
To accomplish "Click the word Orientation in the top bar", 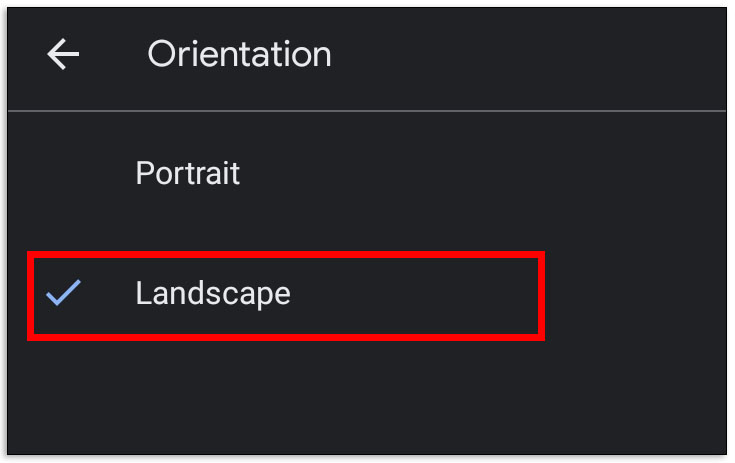I will tap(239, 54).
